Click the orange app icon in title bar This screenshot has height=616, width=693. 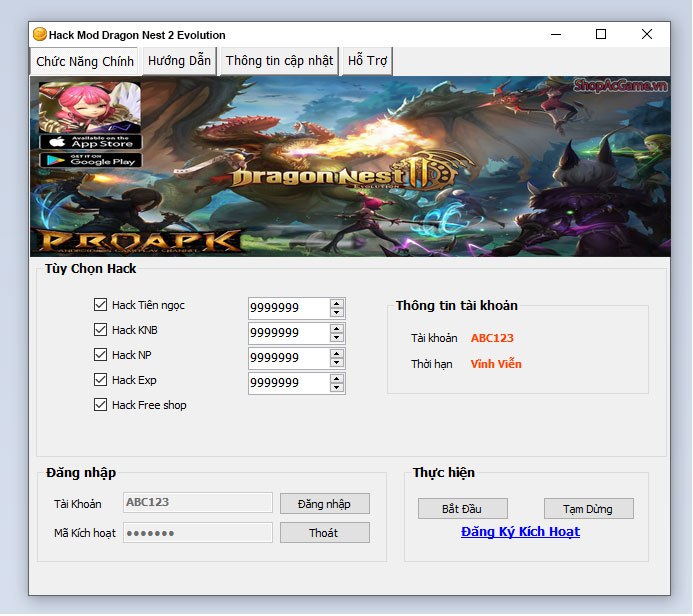tap(40, 34)
